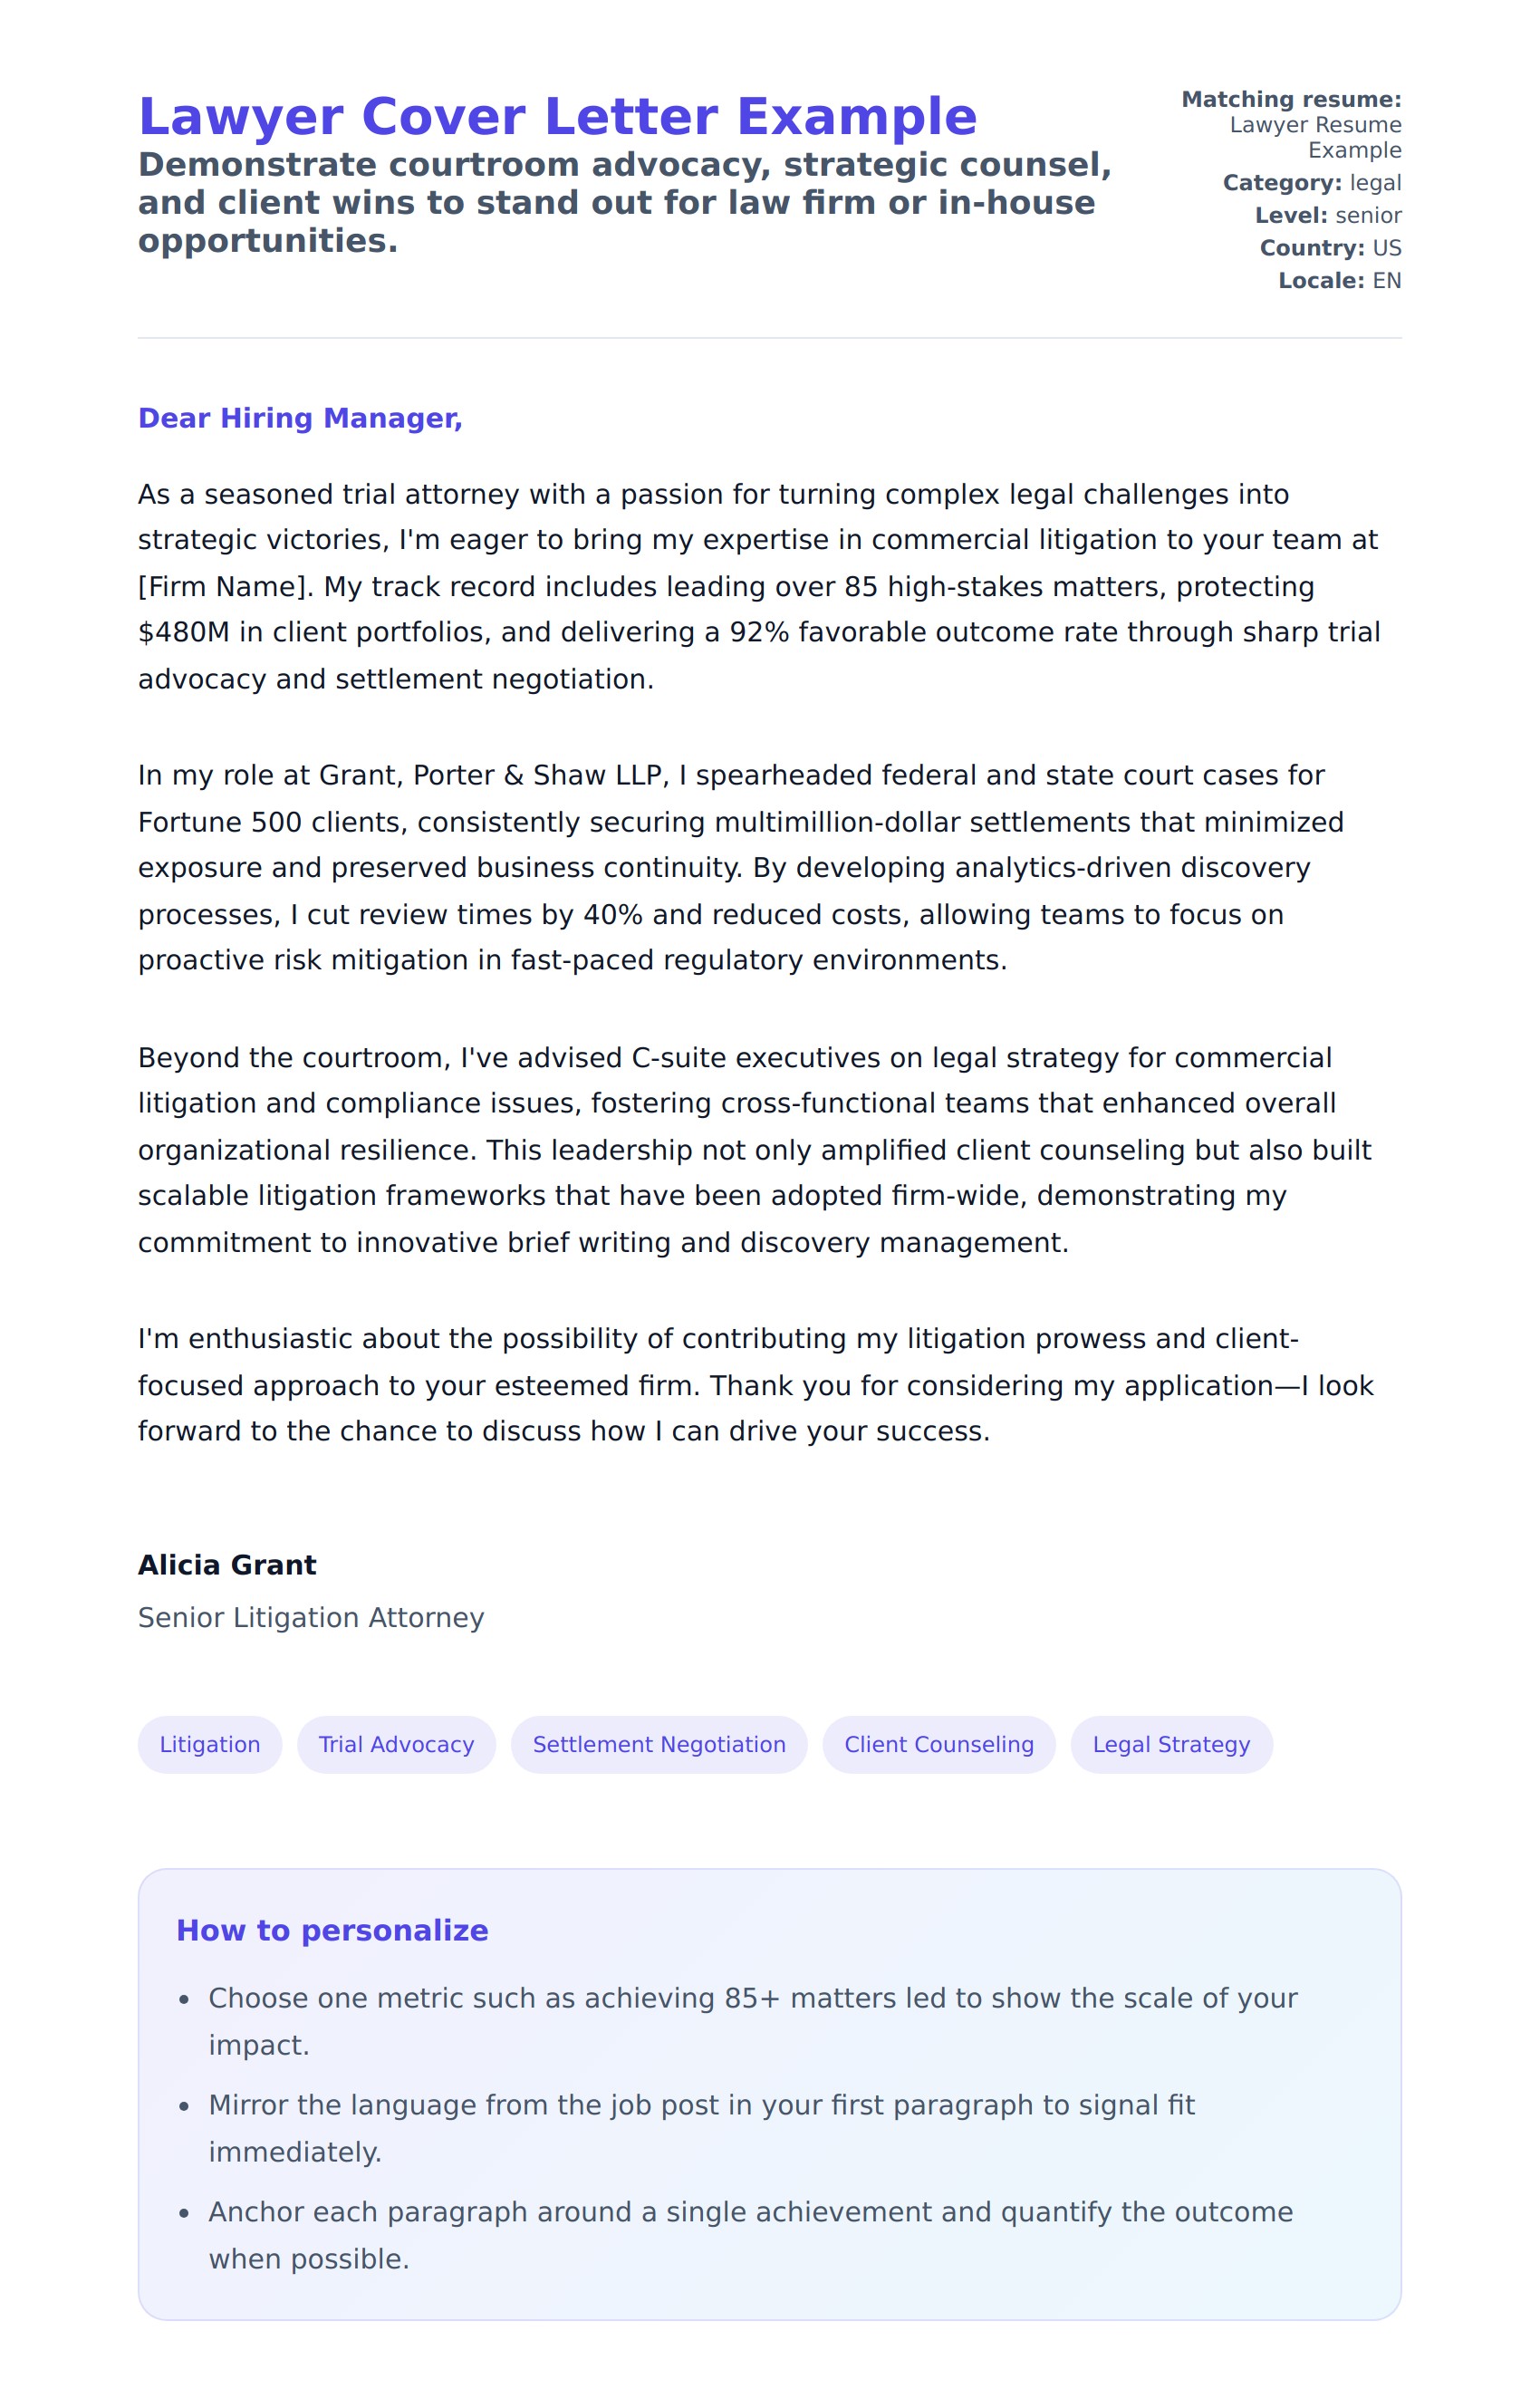Click the Senior Litigation Attorney title
The height and width of the screenshot is (2408, 1540).
311,1618
